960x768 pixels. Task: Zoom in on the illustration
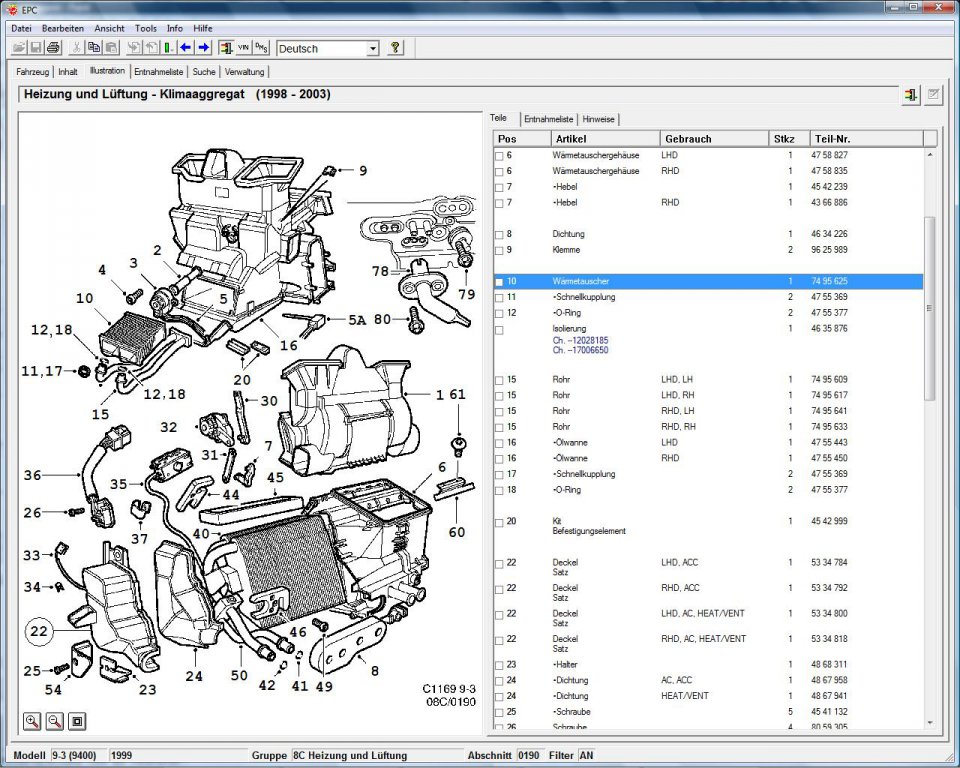coord(32,721)
